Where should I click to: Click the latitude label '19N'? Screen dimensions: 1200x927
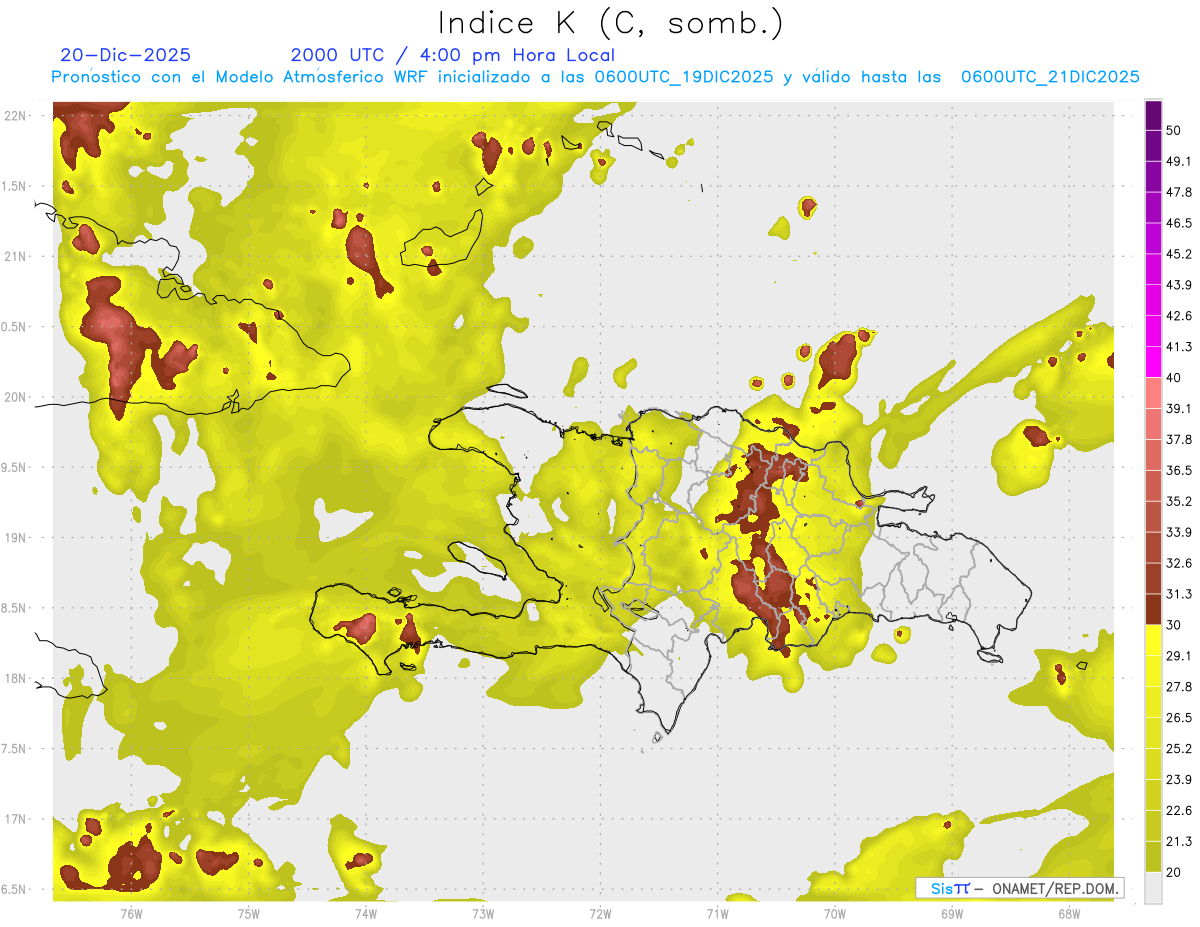click(15, 538)
